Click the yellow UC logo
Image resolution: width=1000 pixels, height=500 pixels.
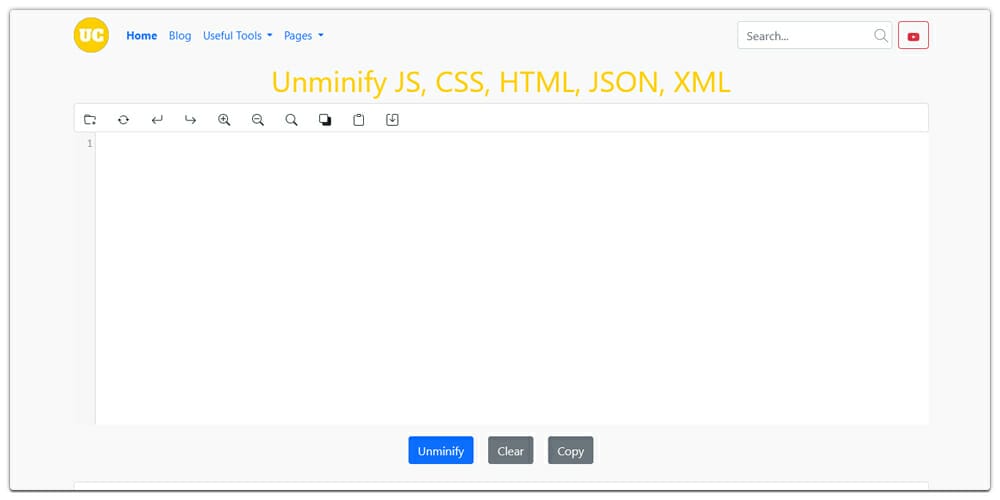[x=91, y=35]
